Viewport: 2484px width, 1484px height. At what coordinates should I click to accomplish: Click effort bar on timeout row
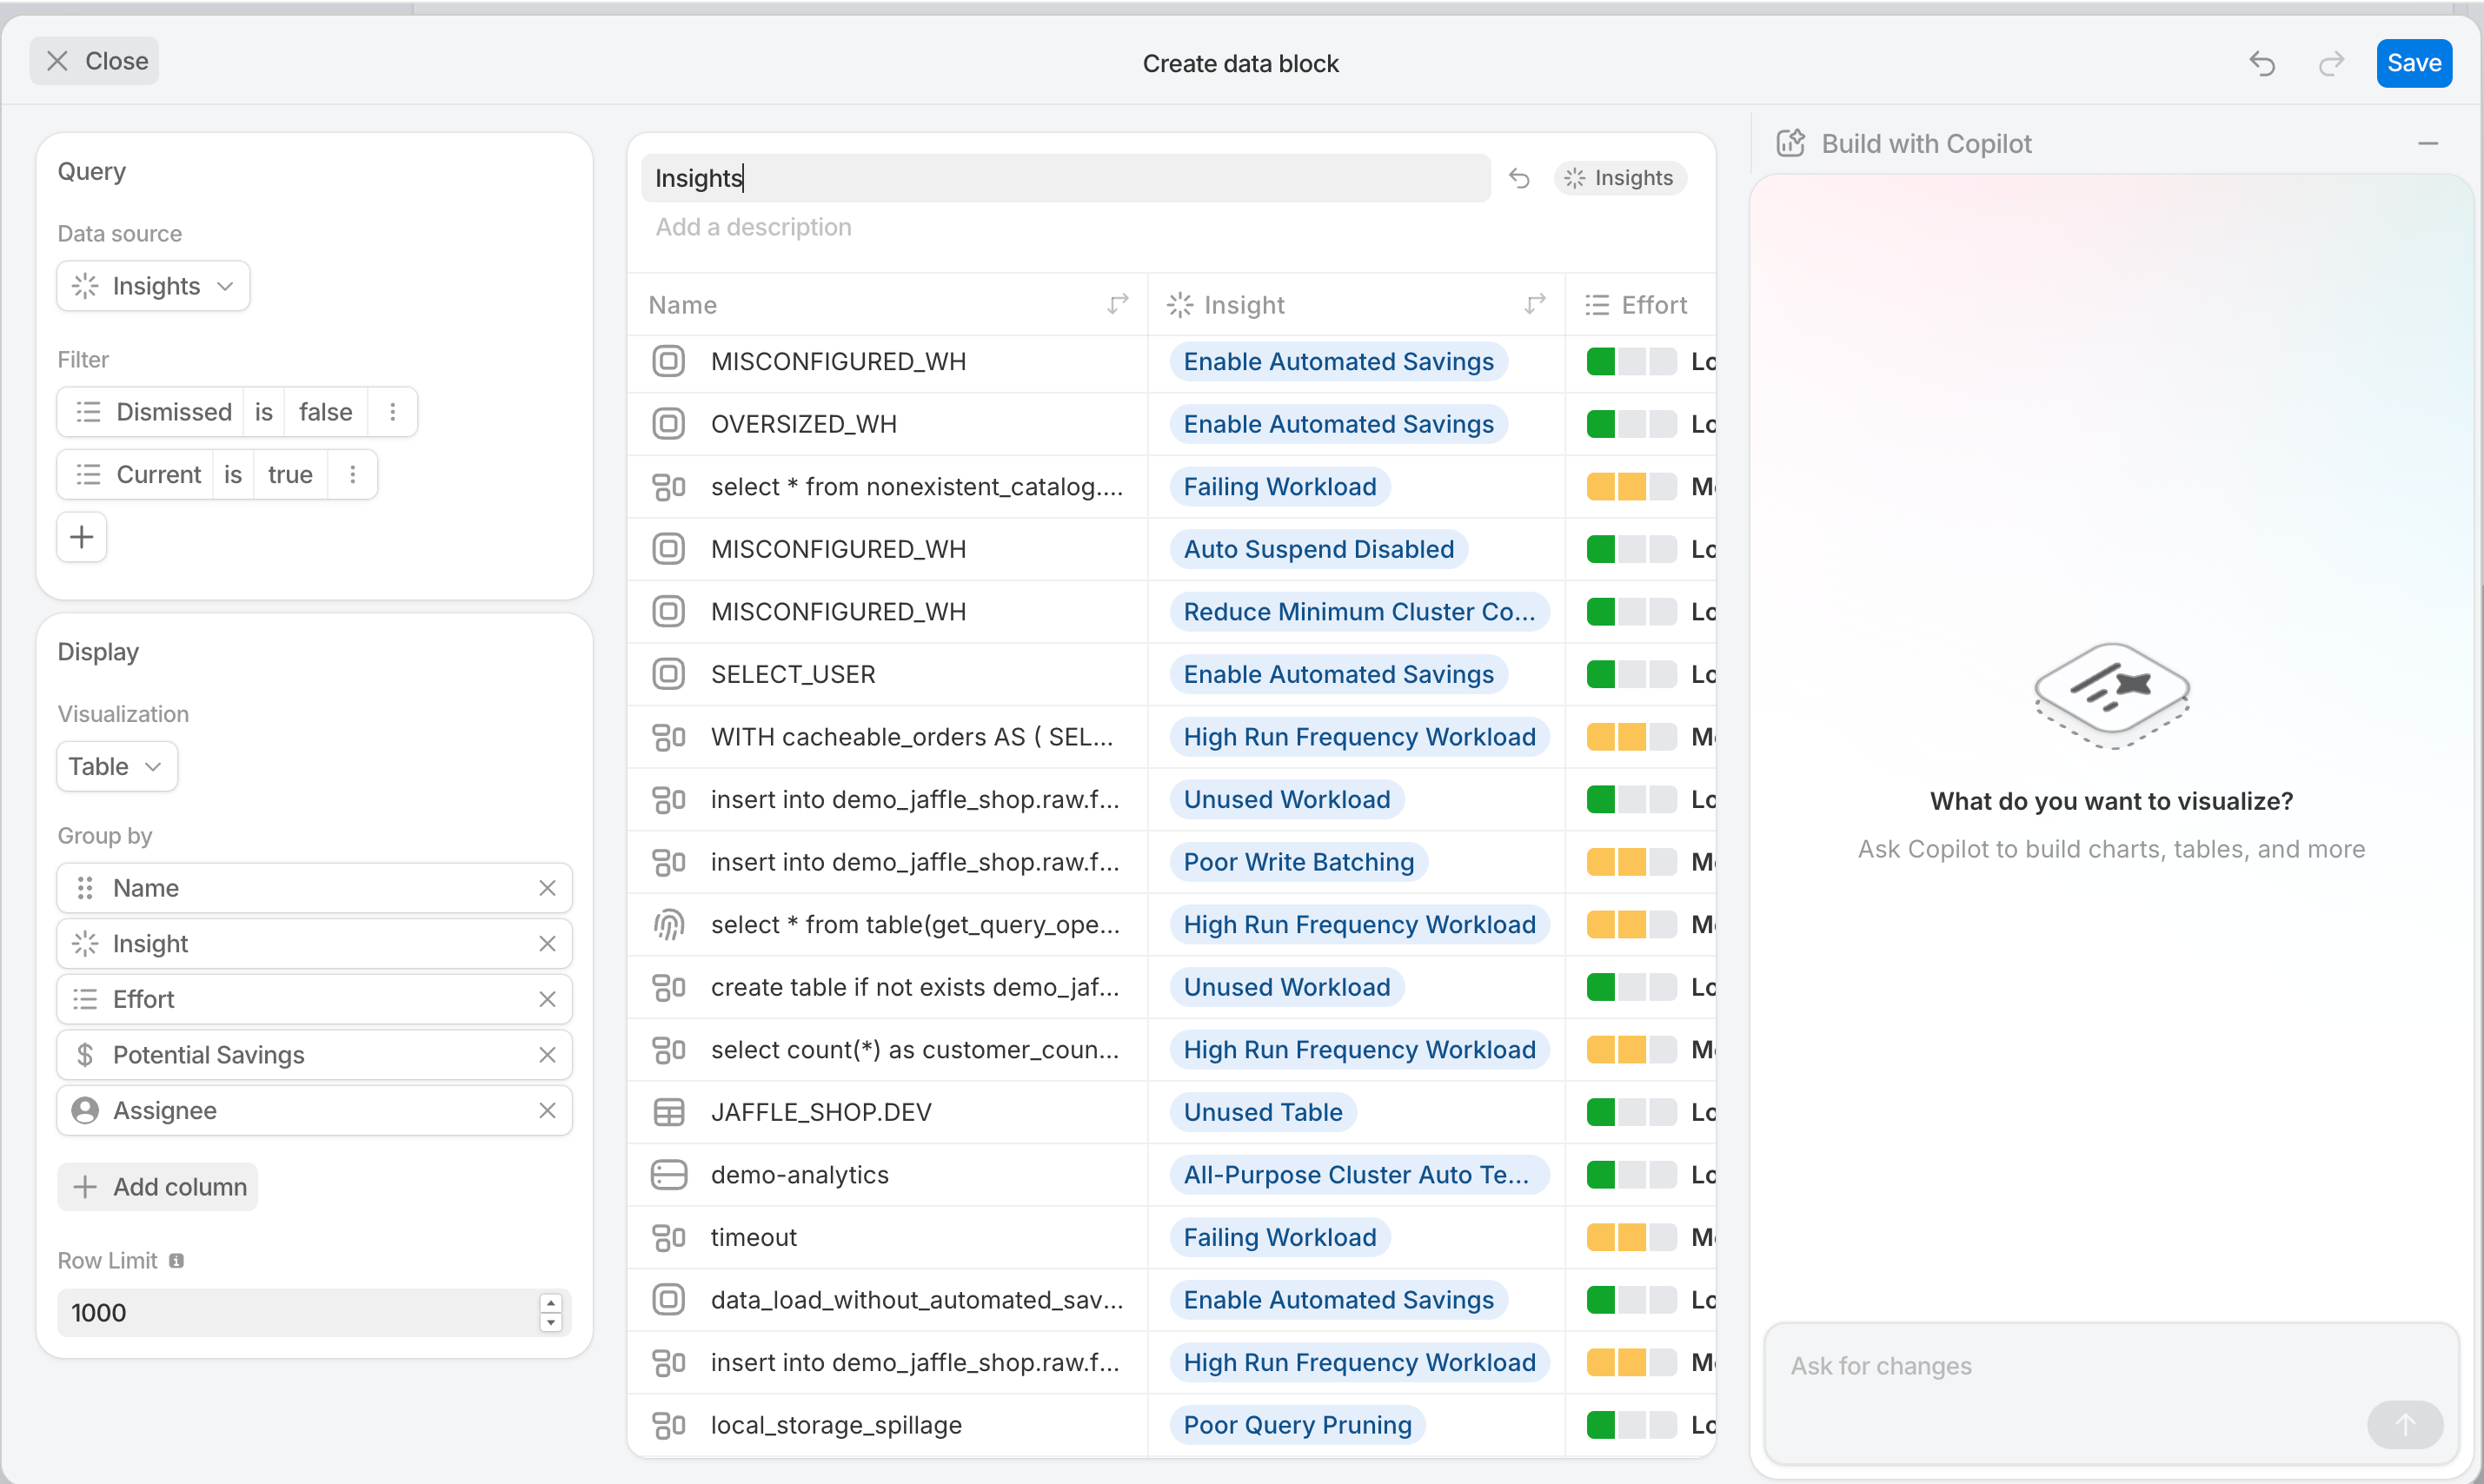click(1632, 1237)
